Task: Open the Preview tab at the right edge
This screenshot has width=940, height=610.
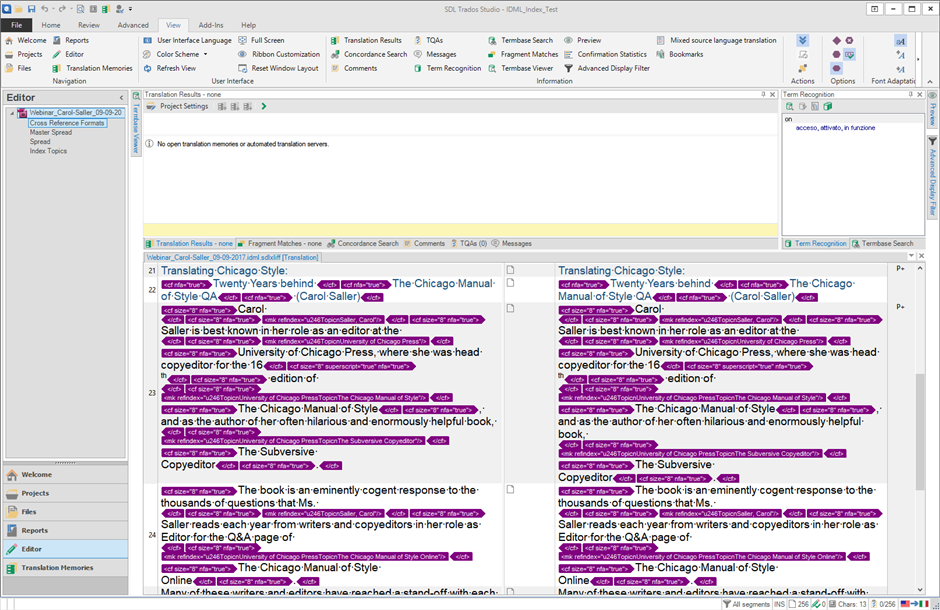Action: pyautogui.click(x=933, y=109)
